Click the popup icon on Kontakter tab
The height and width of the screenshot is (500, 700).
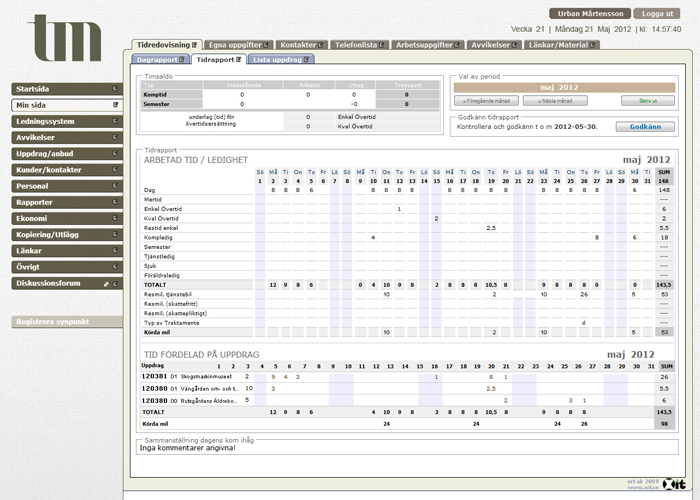point(321,45)
